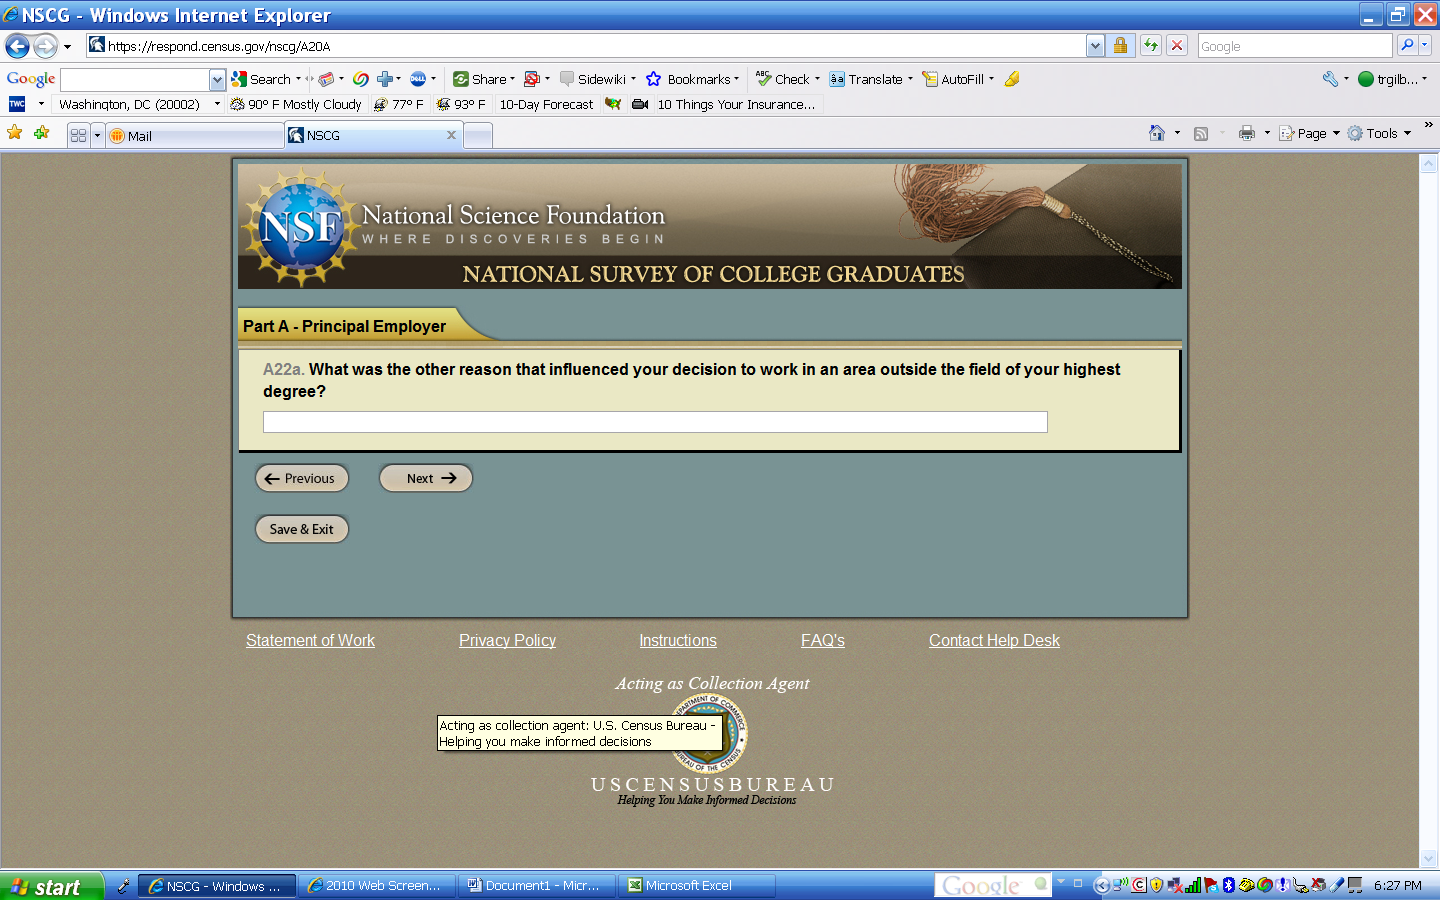Image resolution: width=1440 pixels, height=900 pixels.
Task: Click the Next button
Action: pyautogui.click(x=425, y=478)
